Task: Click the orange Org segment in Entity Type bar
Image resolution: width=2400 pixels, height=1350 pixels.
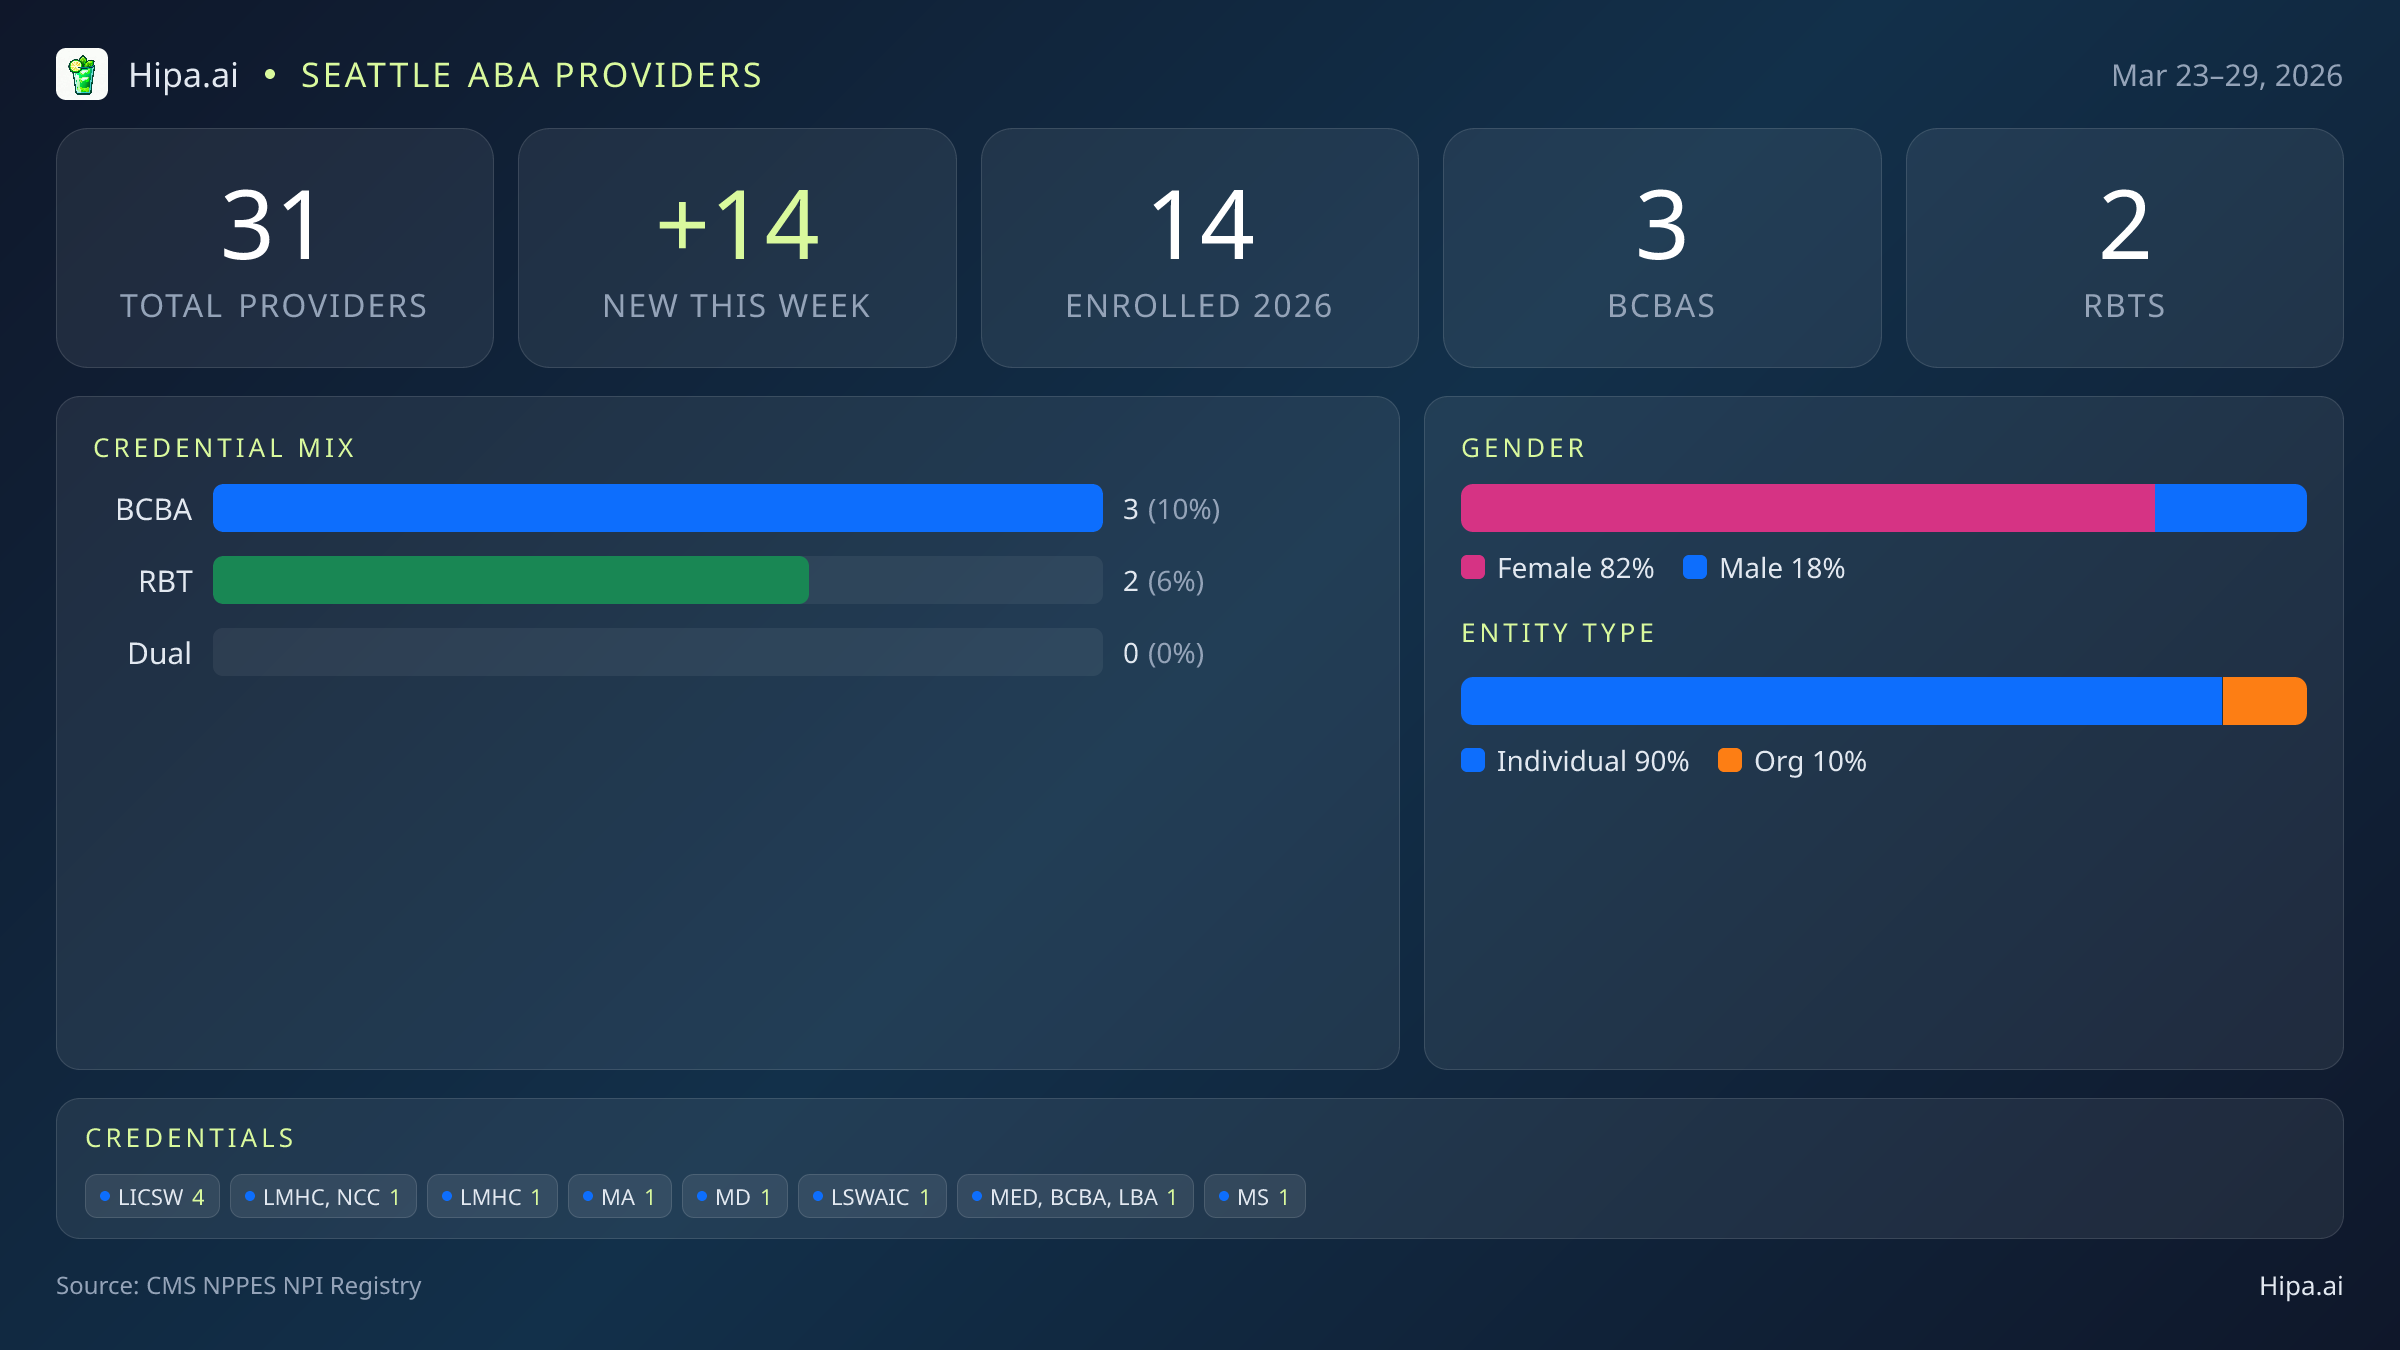Action: [2264, 701]
